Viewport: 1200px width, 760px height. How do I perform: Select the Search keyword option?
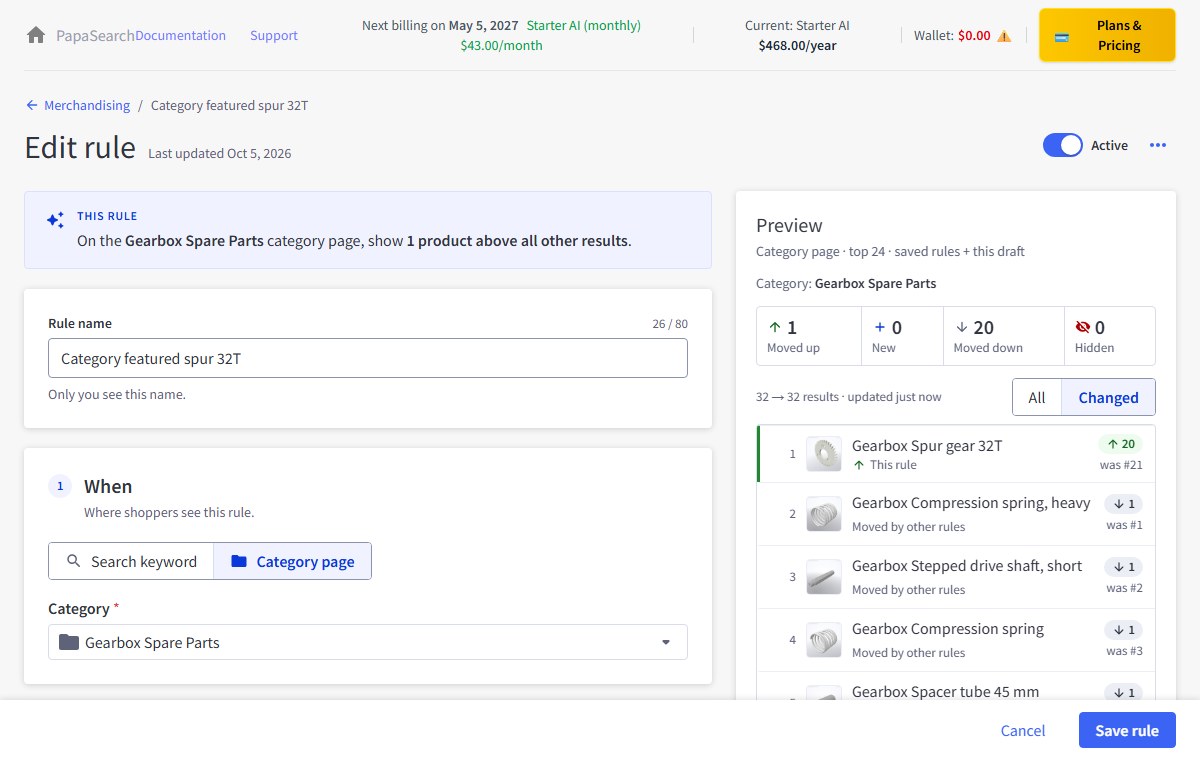131,561
